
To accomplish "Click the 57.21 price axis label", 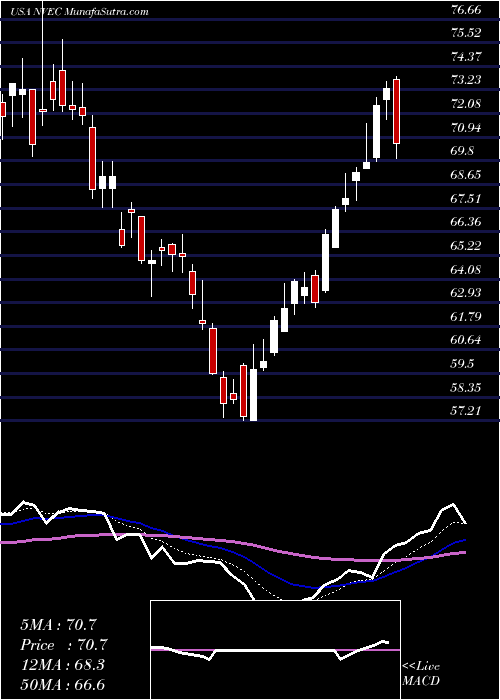I will pyautogui.click(x=466, y=411).
